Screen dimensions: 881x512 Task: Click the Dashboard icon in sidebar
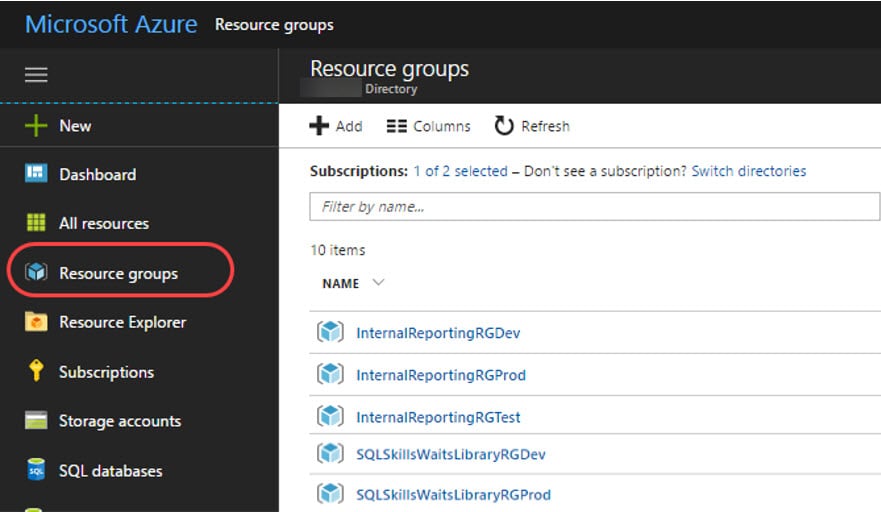36,173
